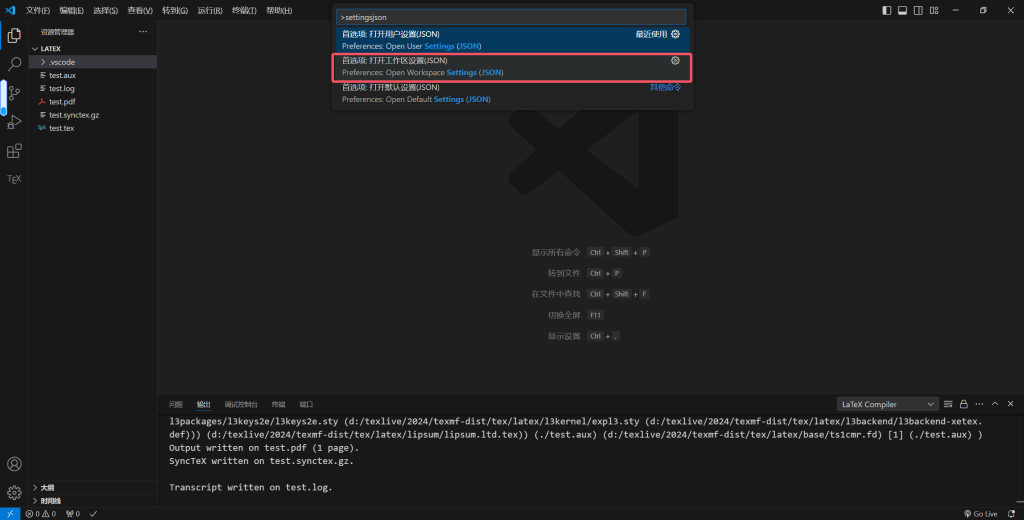Toggle output auto-scroll lock icon
Screen dimensions: 1024x520
(x=963, y=404)
